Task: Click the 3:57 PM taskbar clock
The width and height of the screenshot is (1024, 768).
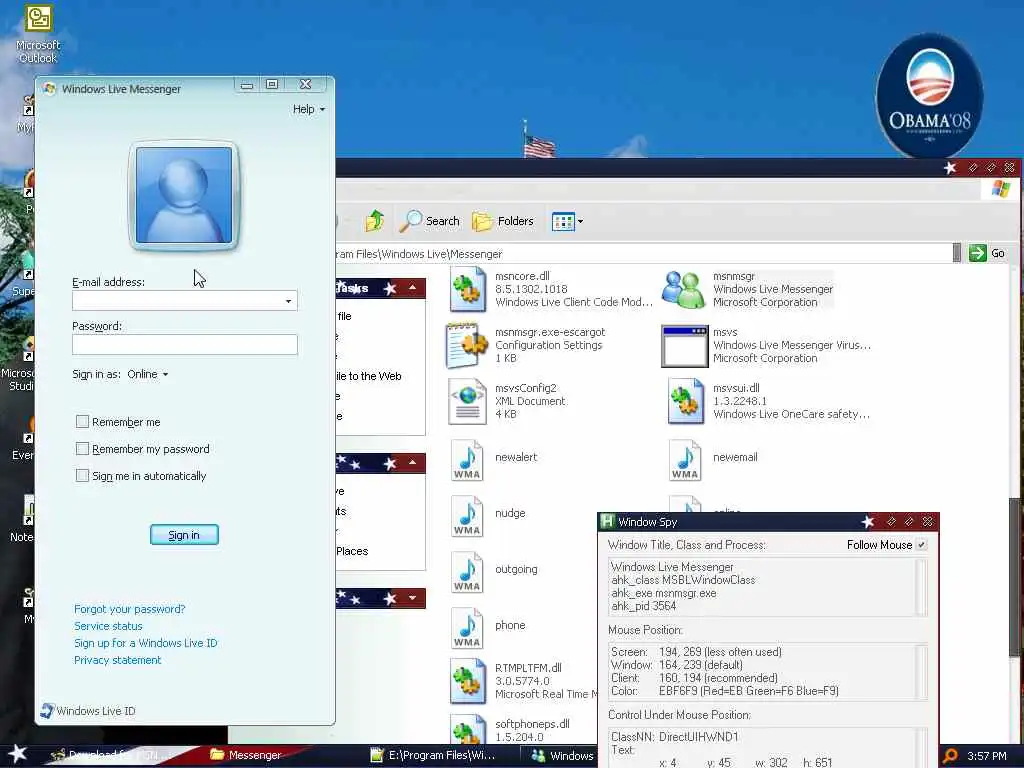Action: [x=986, y=756]
